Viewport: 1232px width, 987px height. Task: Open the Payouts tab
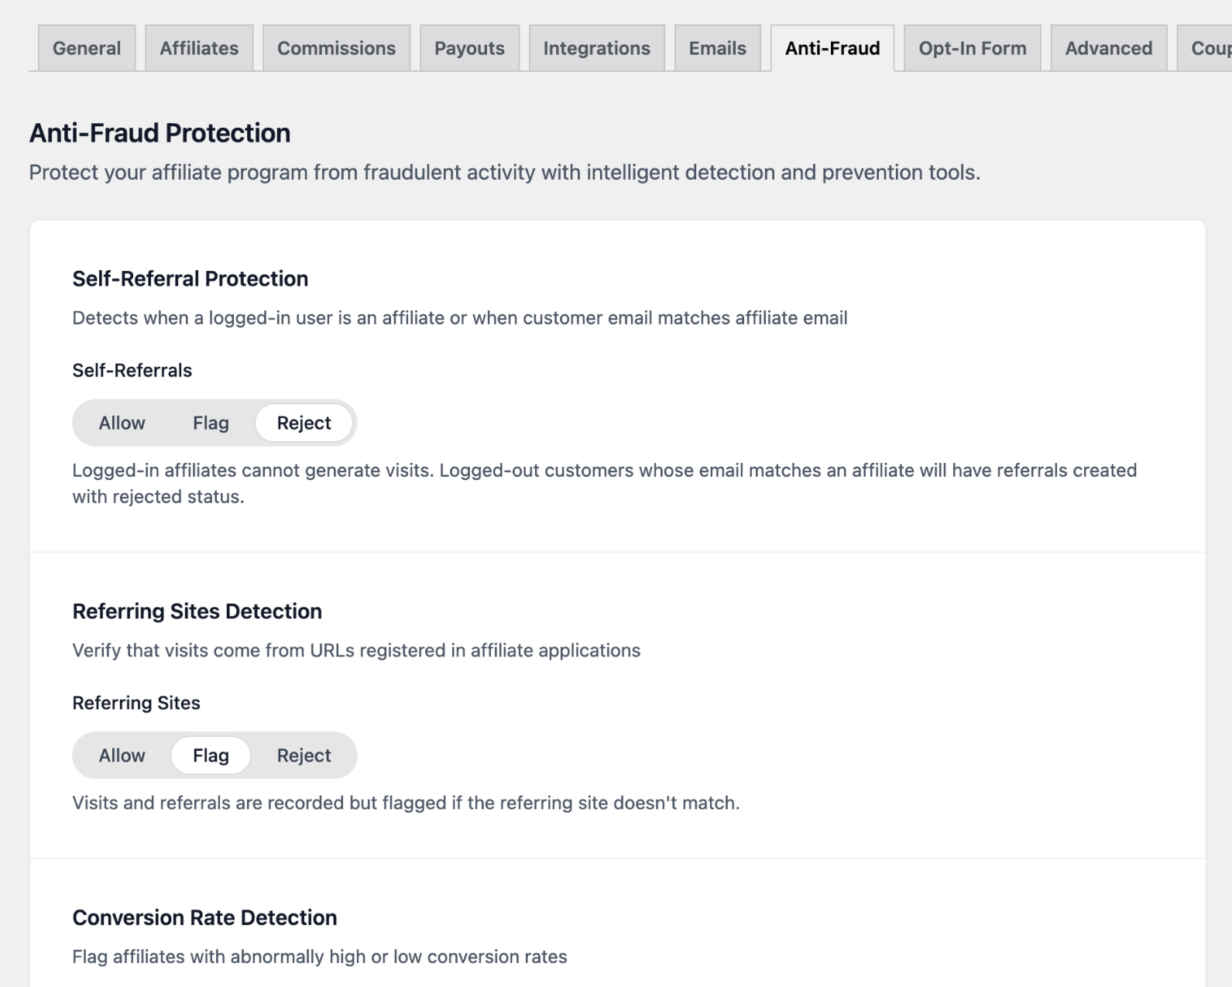click(x=469, y=47)
